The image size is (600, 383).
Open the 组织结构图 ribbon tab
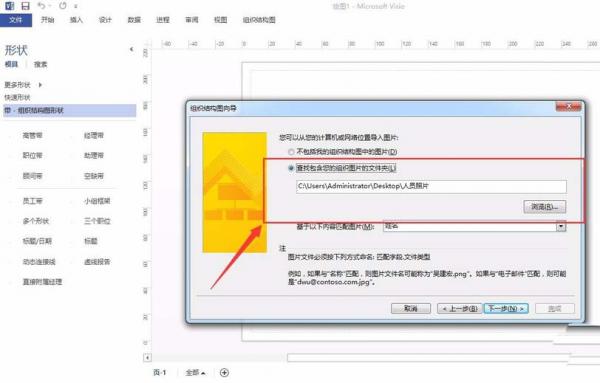pyautogui.click(x=259, y=20)
